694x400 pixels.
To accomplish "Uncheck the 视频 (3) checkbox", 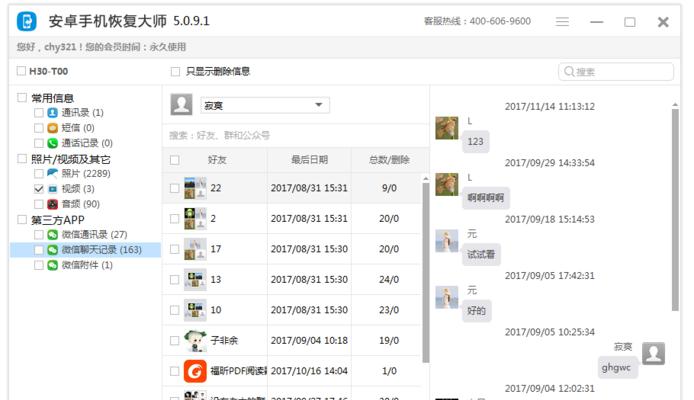I will 39,189.
